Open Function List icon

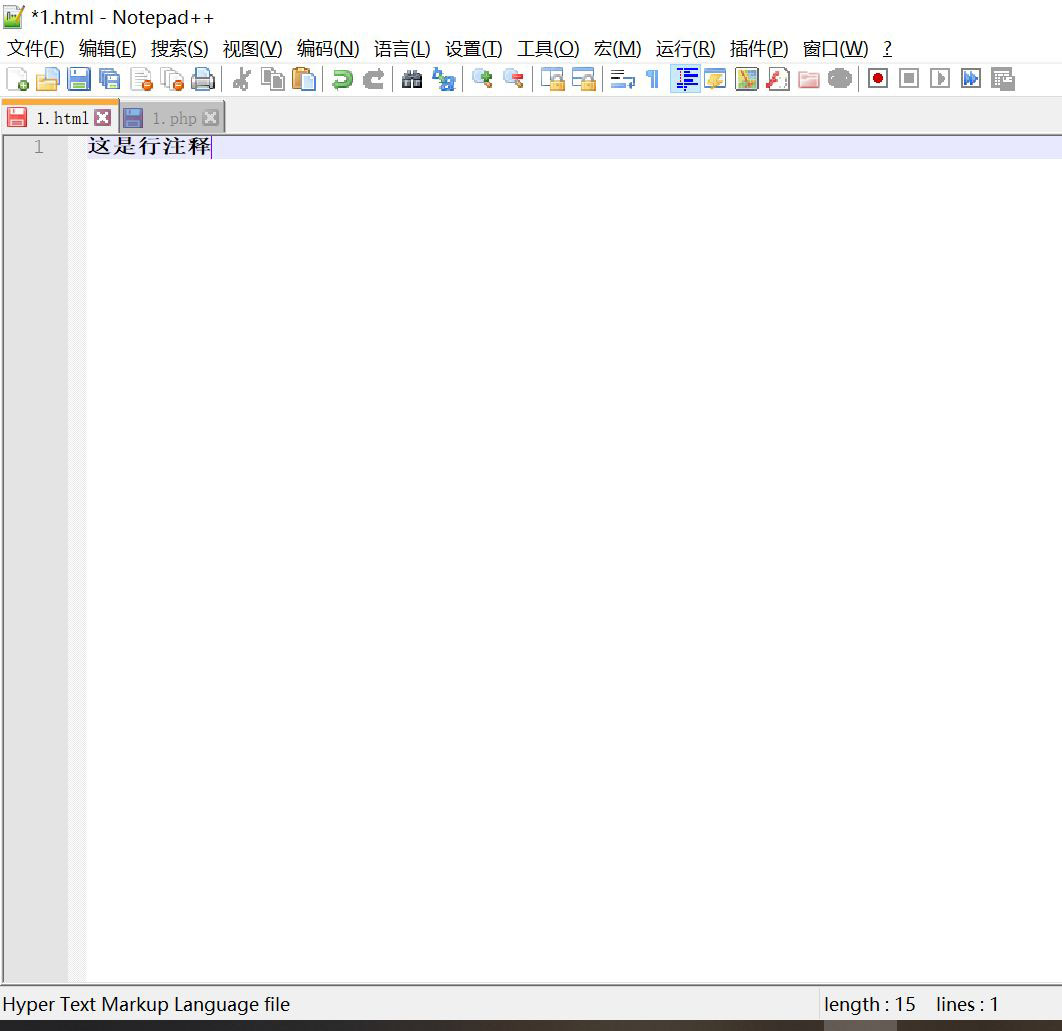[x=778, y=79]
